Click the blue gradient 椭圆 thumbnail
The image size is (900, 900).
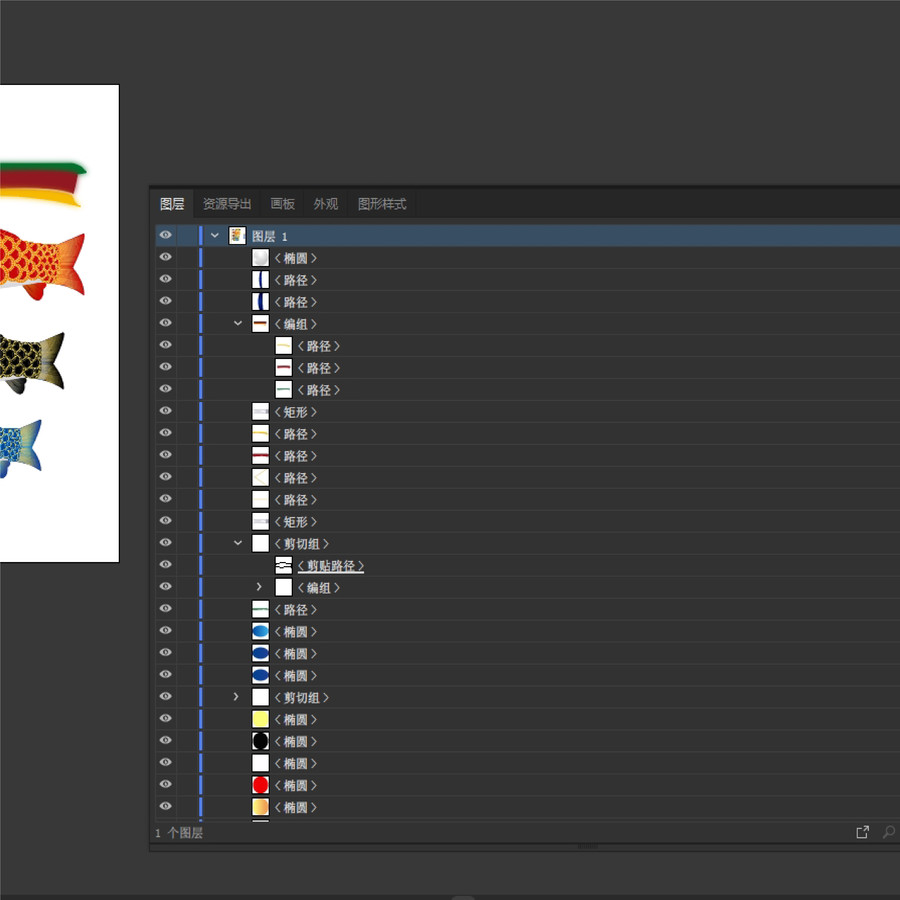(261, 631)
